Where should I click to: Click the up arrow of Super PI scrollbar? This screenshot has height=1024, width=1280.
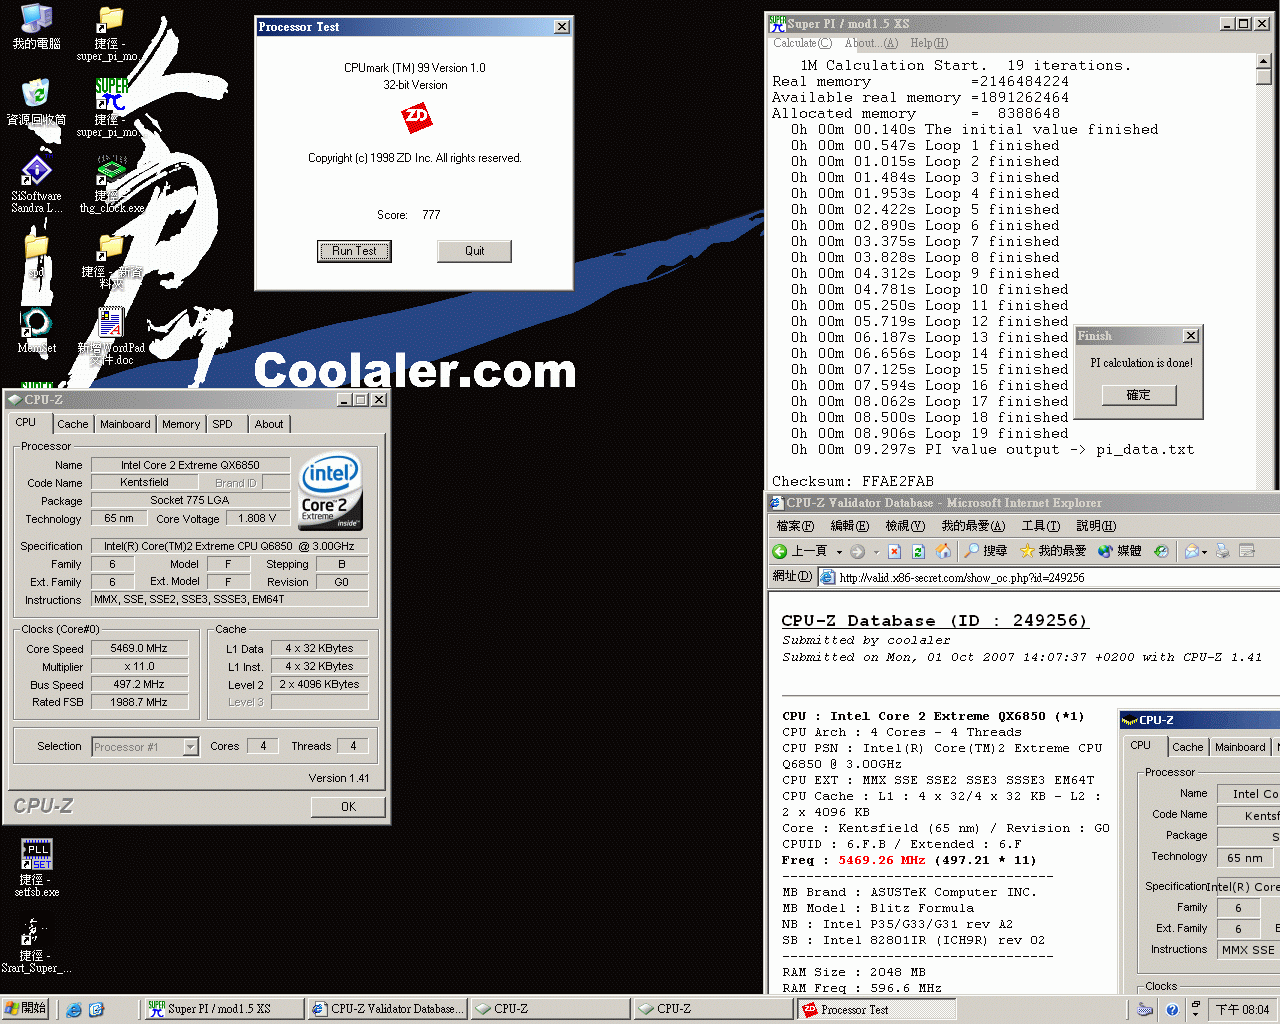1263,62
